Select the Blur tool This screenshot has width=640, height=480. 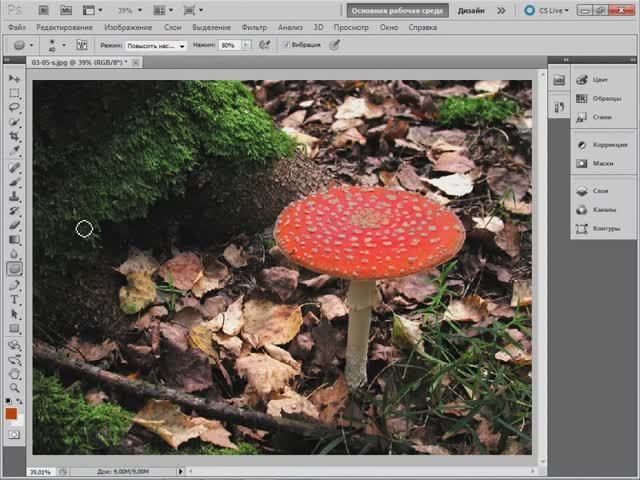coord(14,254)
